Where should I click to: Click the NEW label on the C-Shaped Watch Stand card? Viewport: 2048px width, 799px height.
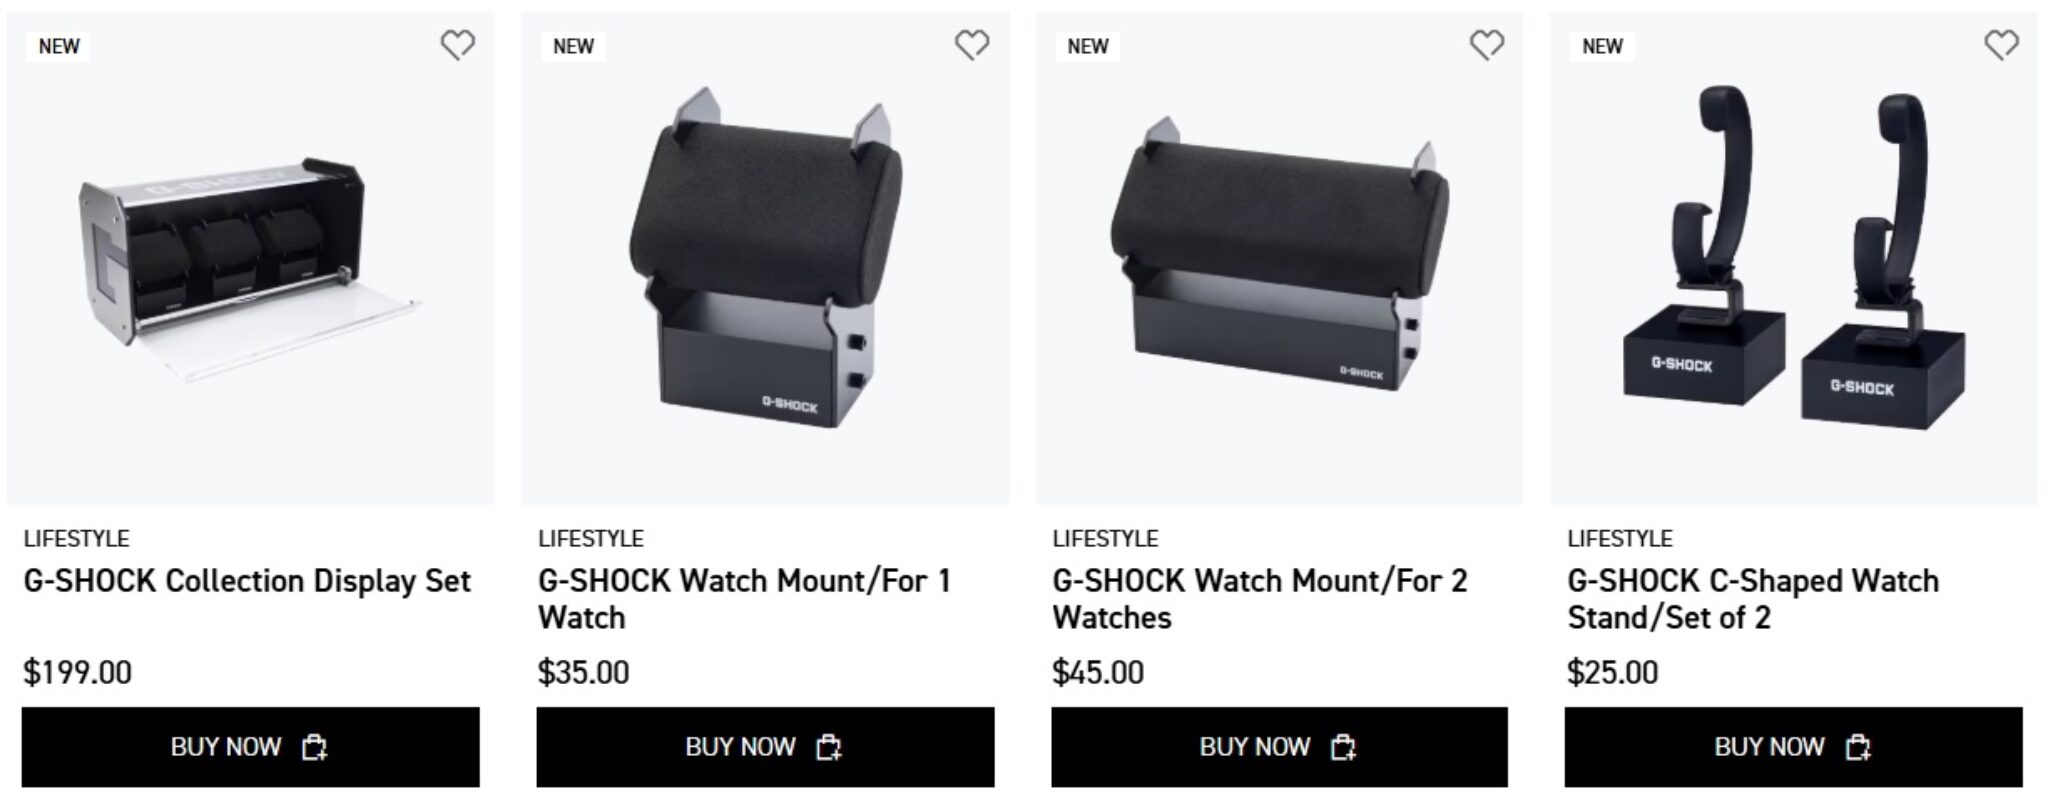pyautogui.click(x=1603, y=44)
